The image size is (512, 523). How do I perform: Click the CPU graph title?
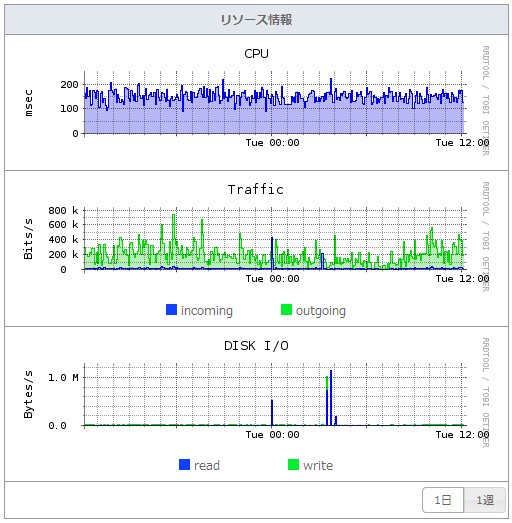(256, 54)
